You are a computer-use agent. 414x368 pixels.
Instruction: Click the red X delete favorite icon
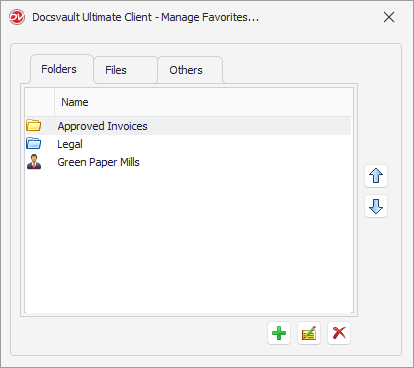click(x=339, y=333)
